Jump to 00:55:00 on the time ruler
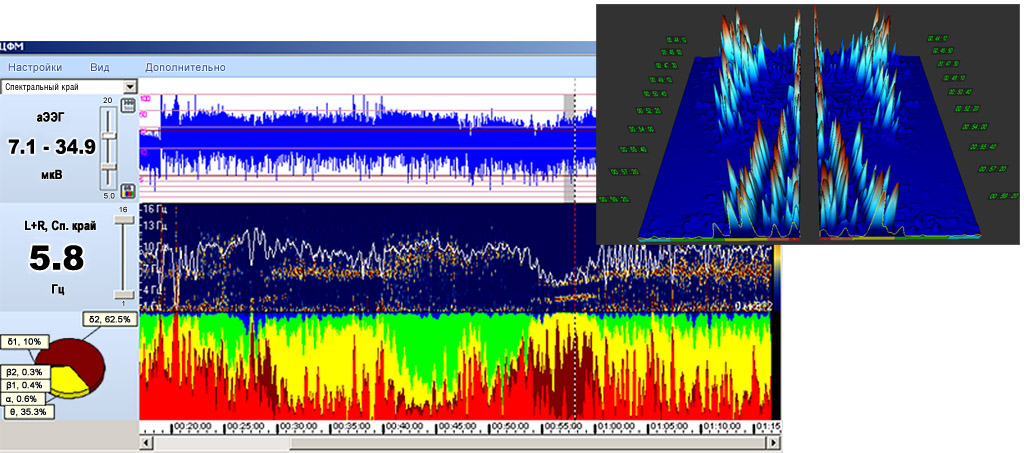The image size is (1024, 453). point(566,428)
